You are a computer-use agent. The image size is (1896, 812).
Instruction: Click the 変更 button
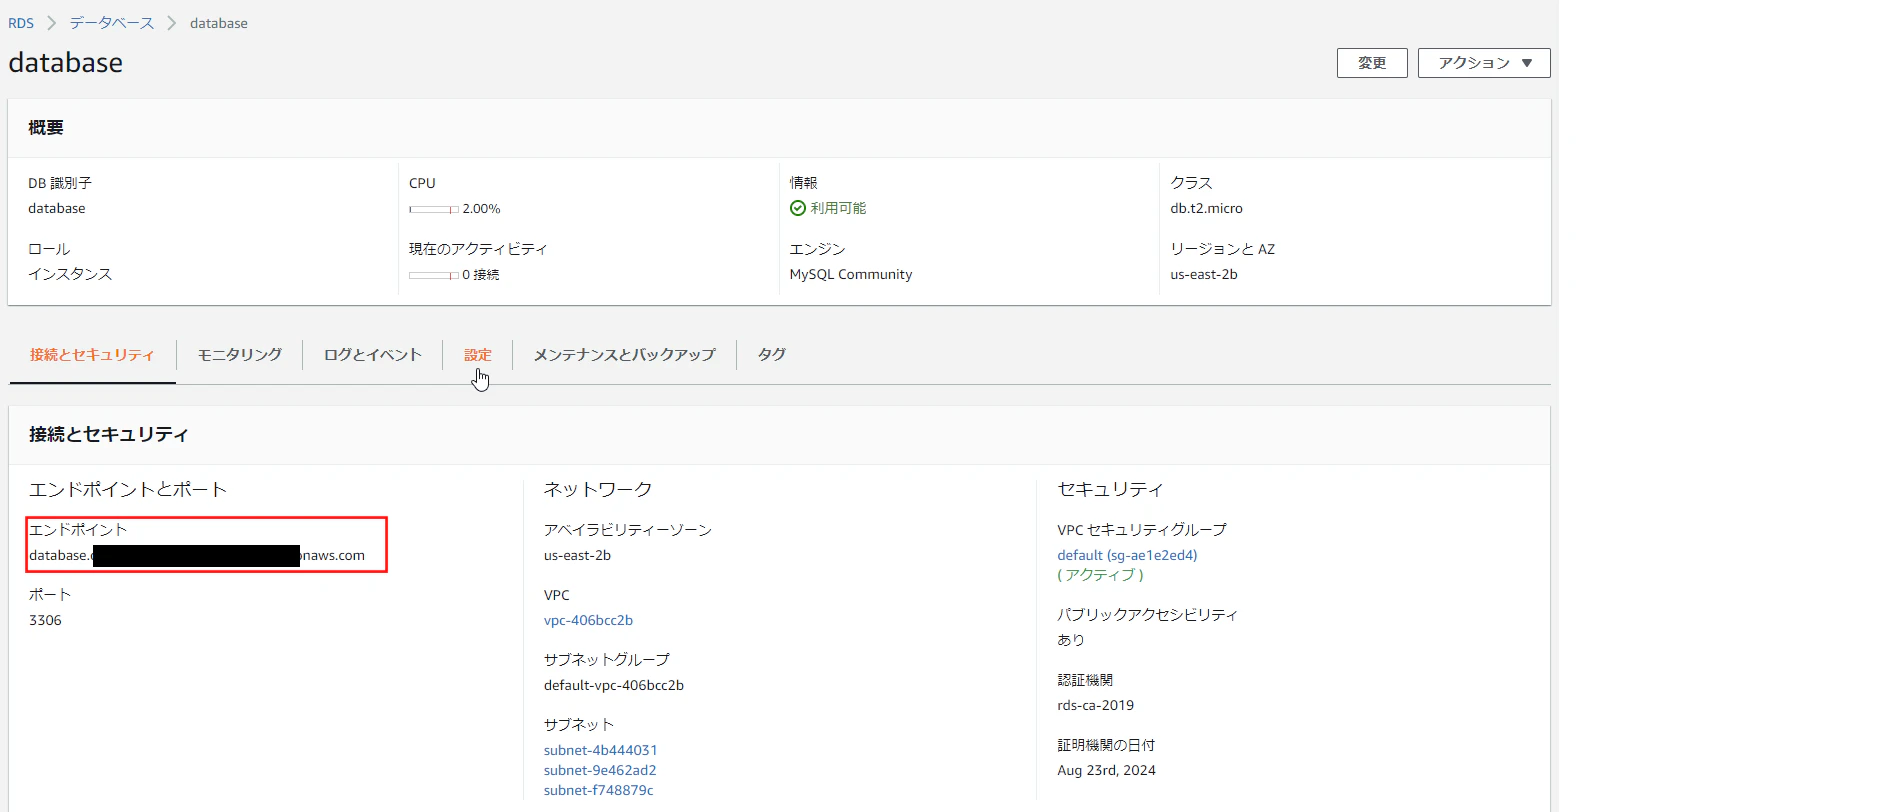(x=1372, y=63)
